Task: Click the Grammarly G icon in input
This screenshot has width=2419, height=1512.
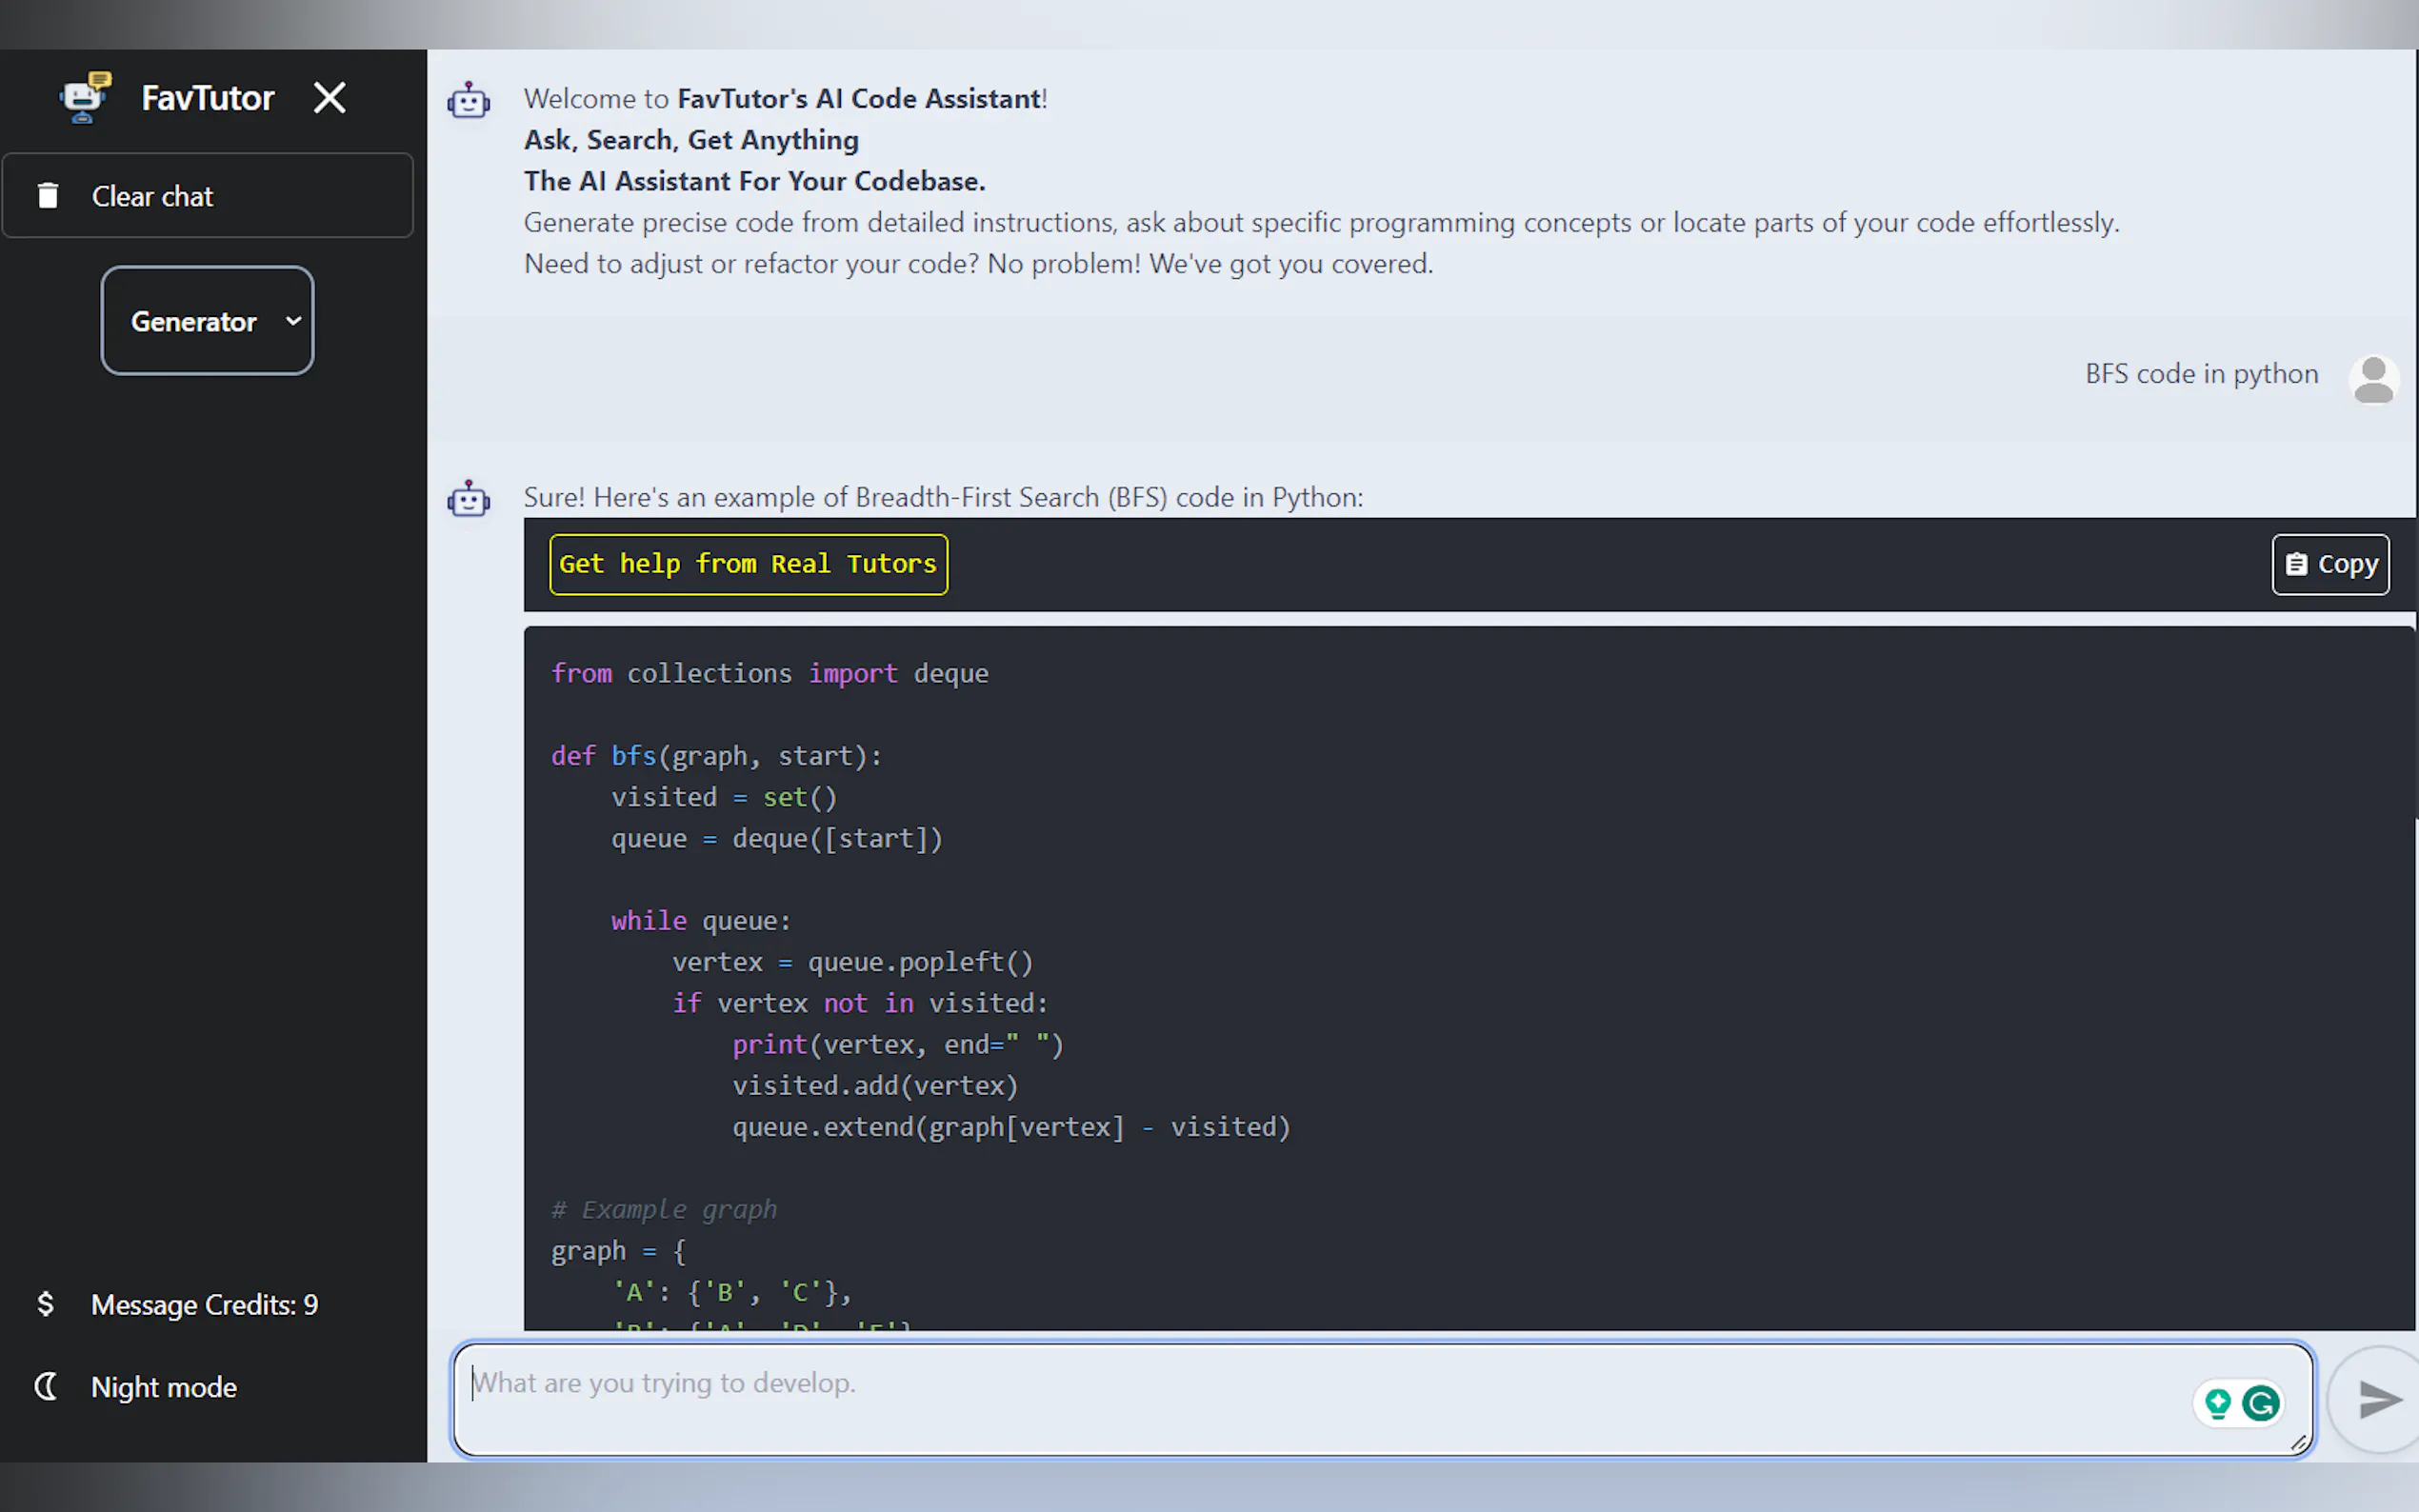Action: pos(2261,1403)
